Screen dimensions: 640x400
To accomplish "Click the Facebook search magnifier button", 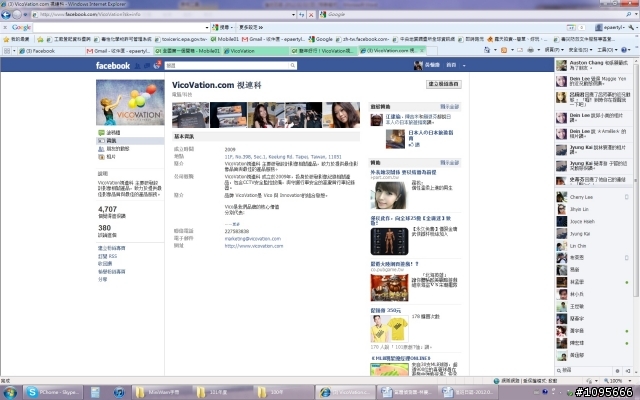I will click(293, 65).
